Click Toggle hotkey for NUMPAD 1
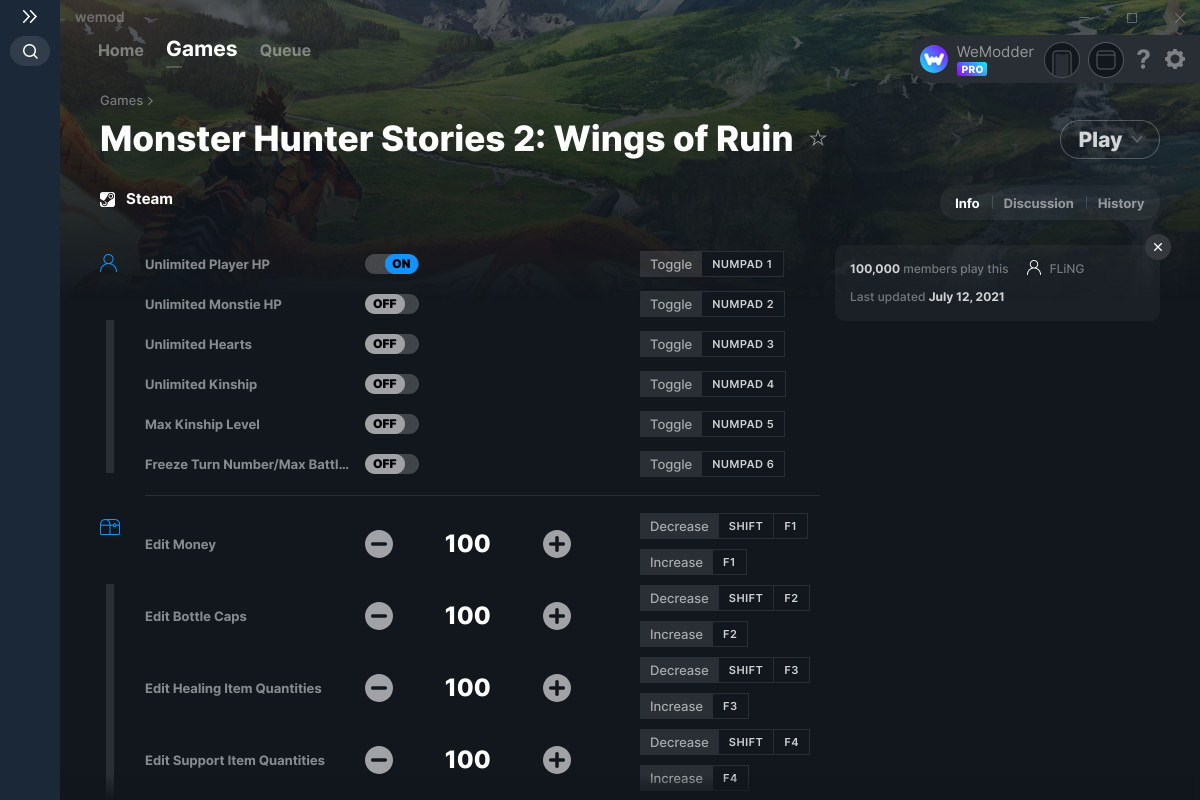This screenshot has width=1200, height=800. [712, 264]
